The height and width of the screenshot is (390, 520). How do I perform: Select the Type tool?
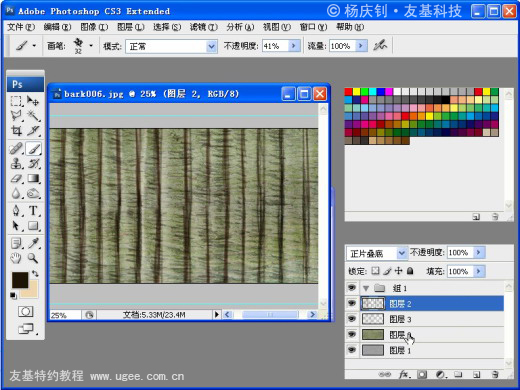click(x=33, y=211)
